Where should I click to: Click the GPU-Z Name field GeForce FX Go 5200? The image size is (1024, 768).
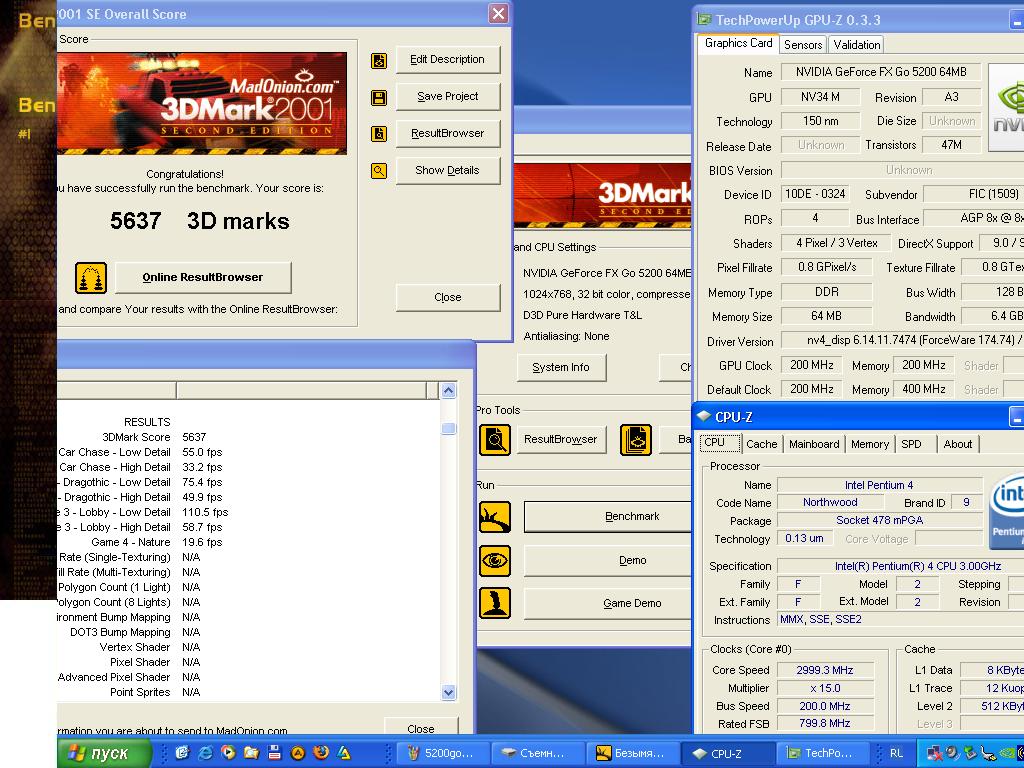tap(881, 72)
